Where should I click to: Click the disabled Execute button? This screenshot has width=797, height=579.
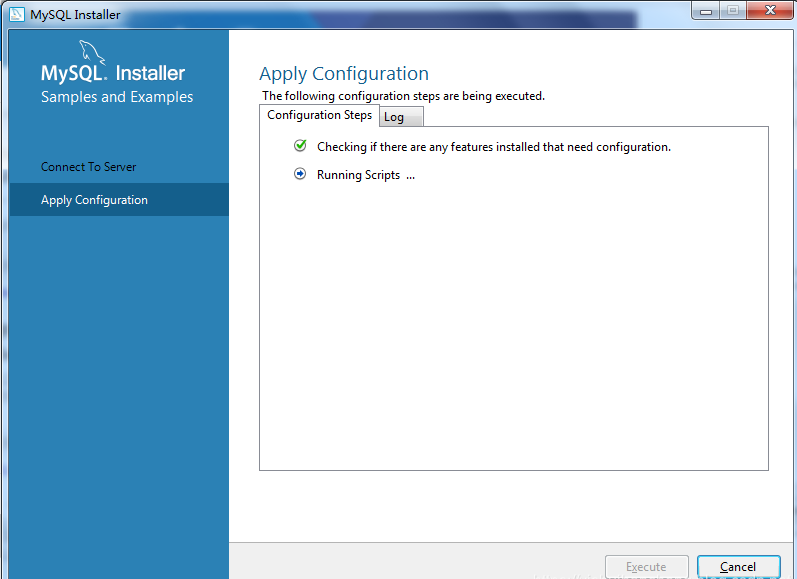[x=646, y=566]
